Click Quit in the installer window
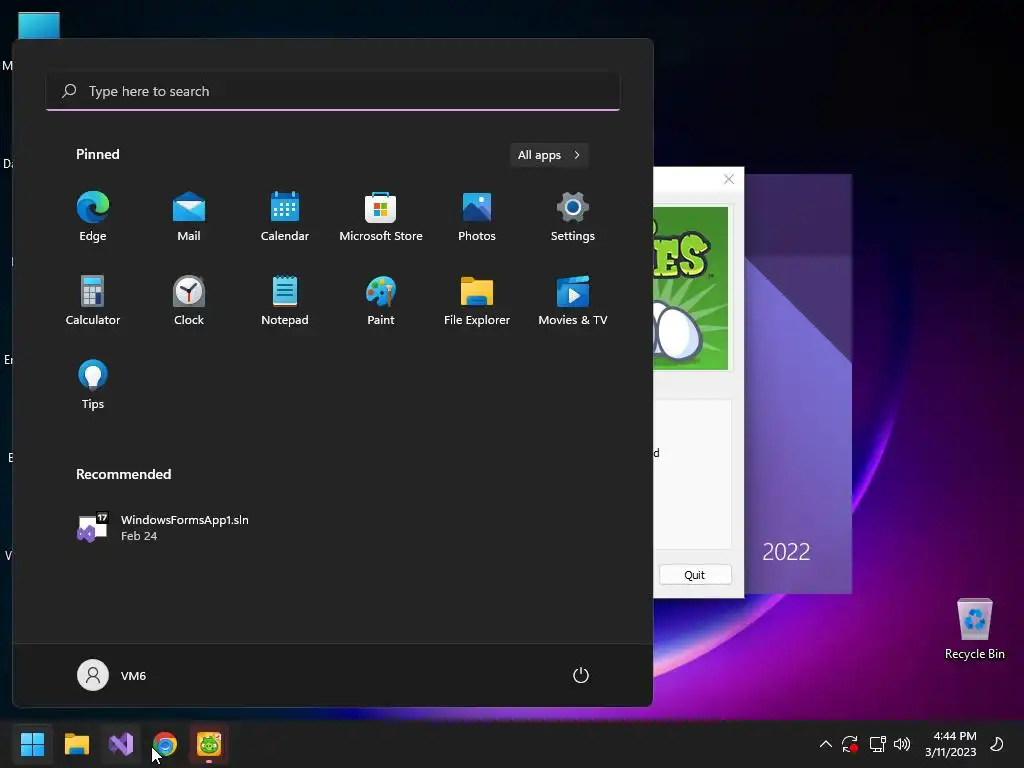The height and width of the screenshot is (768, 1024). [x=695, y=575]
